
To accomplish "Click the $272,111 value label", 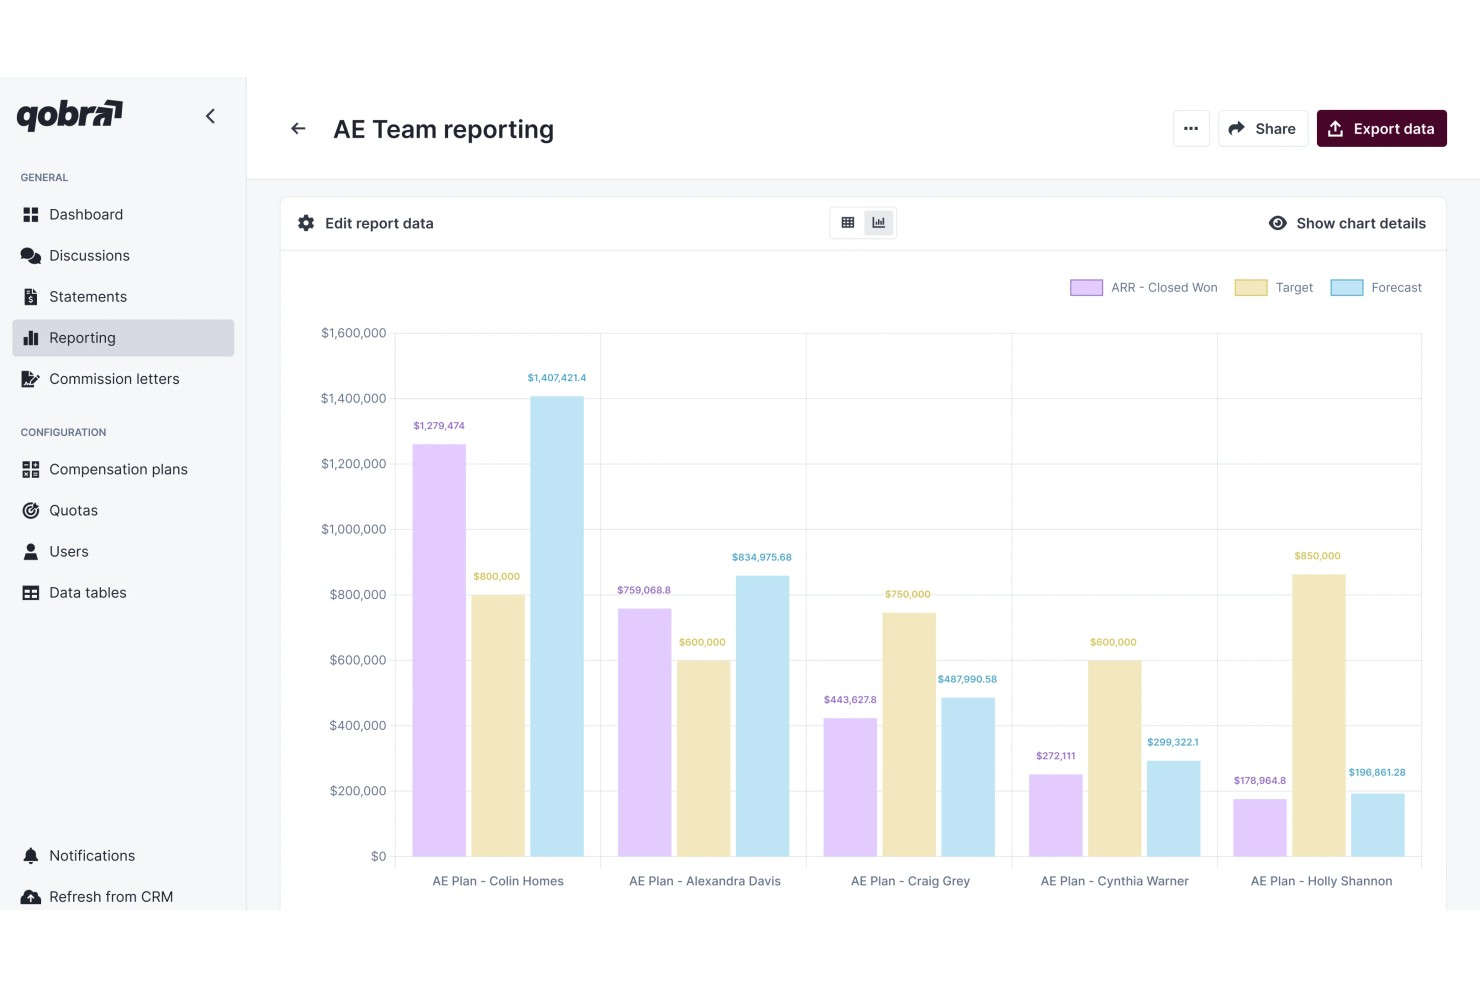I will 1056,756.
